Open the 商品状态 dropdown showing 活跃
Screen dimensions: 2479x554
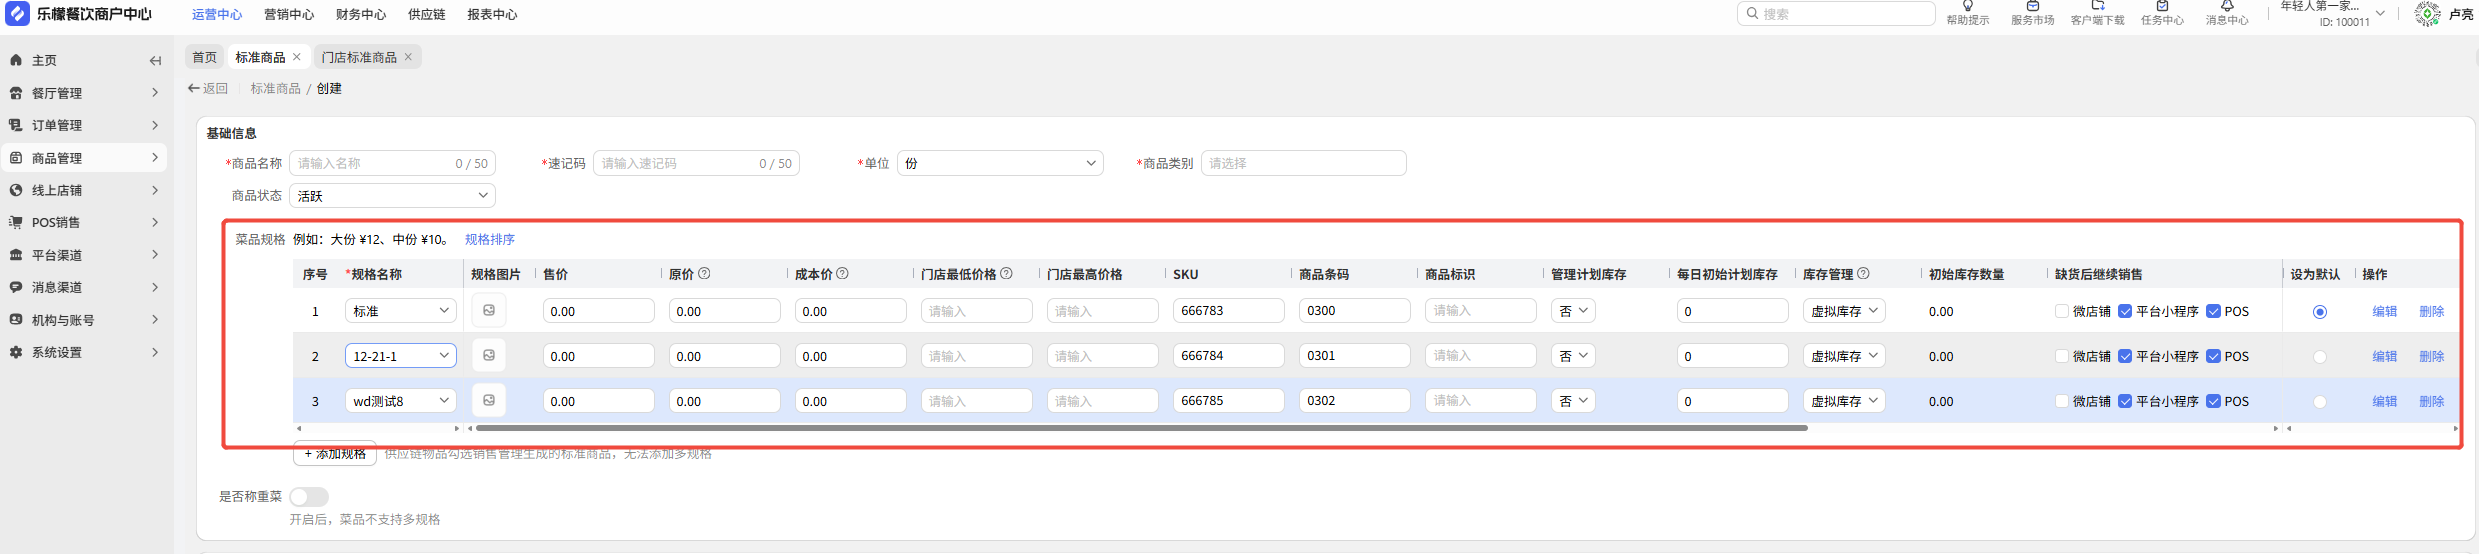click(392, 196)
